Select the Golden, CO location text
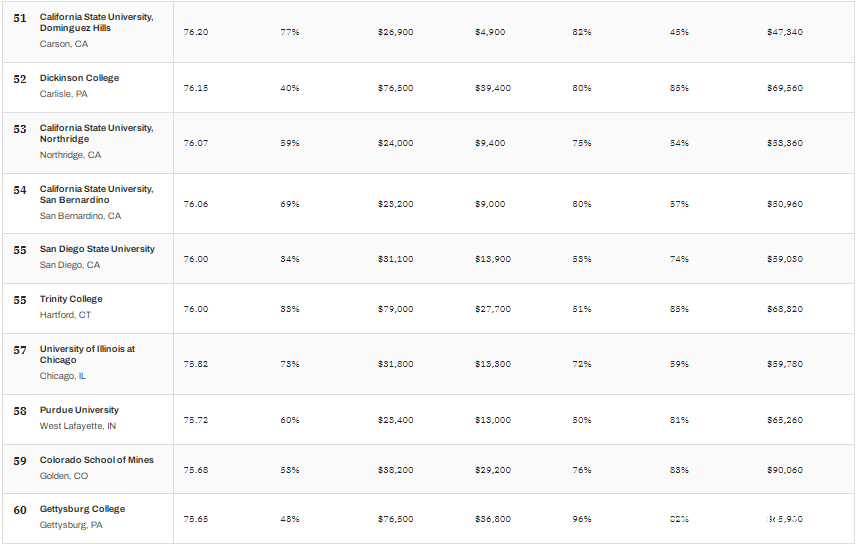The height and width of the screenshot is (544, 857). coord(63,476)
